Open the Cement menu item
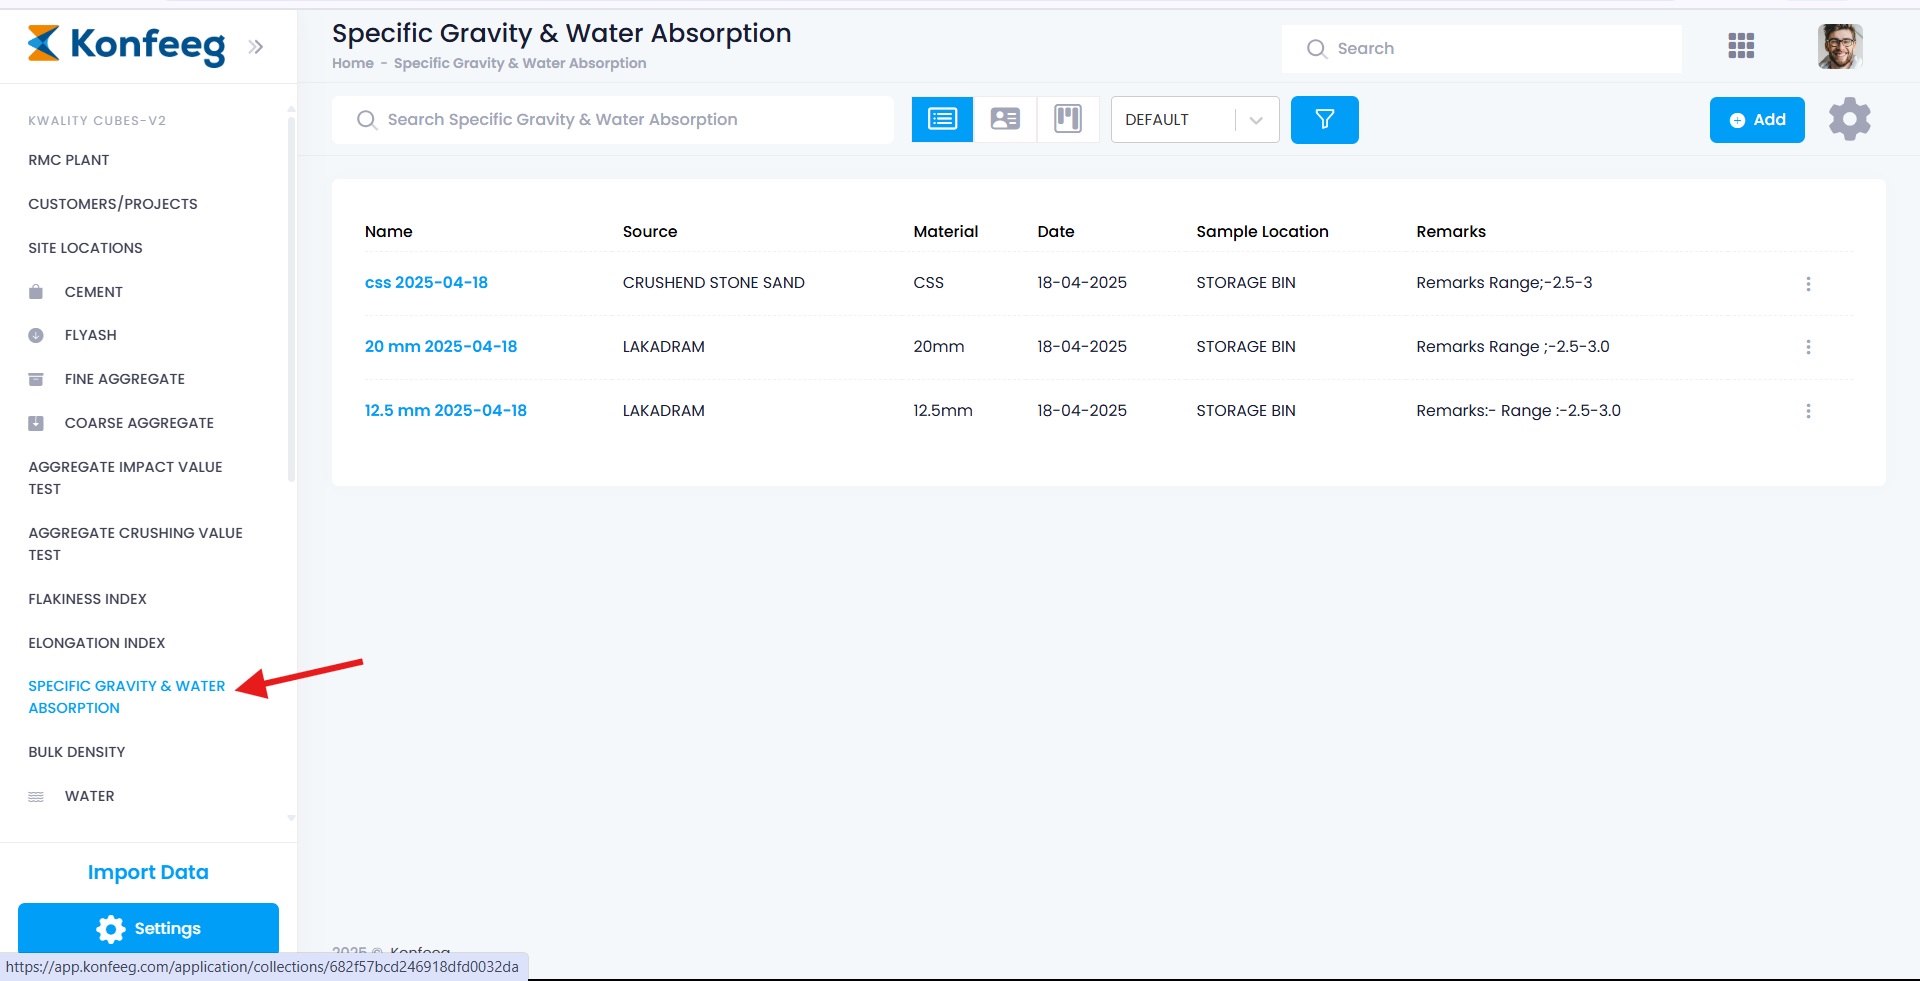 point(93,292)
